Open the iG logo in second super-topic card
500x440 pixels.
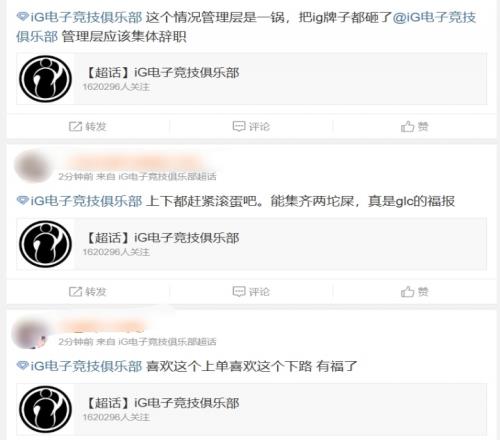pyautogui.click(x=46, y=244)
